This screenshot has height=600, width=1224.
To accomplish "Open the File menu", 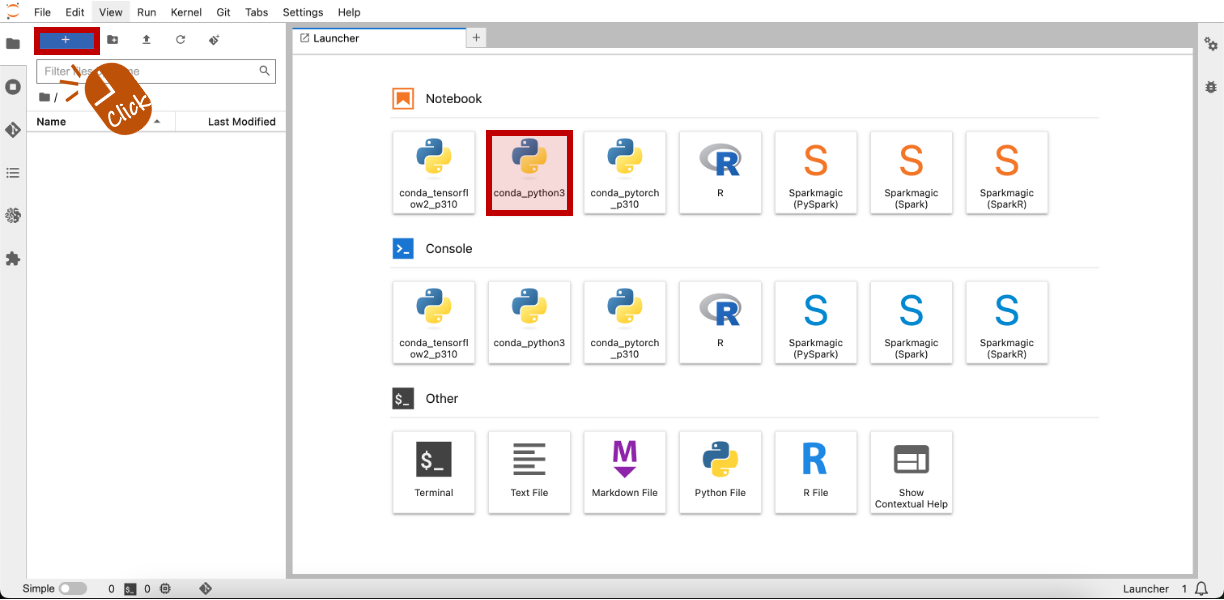I will pos(42,12).
